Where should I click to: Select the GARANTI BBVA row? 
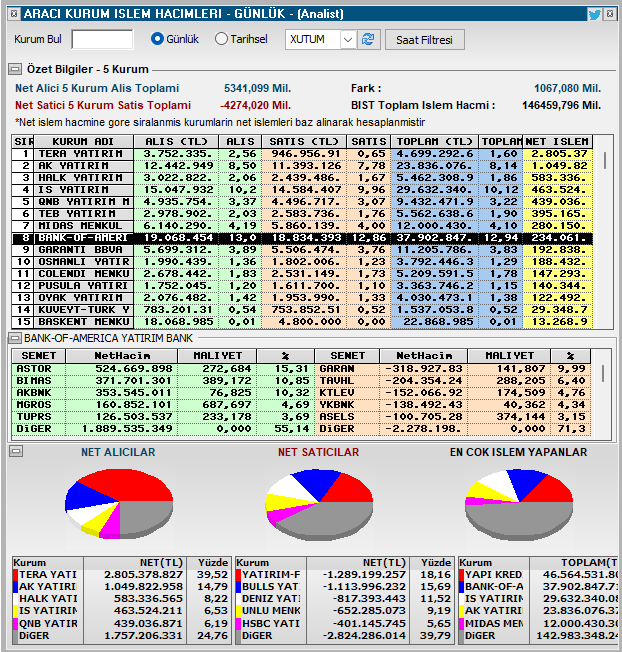302,250
